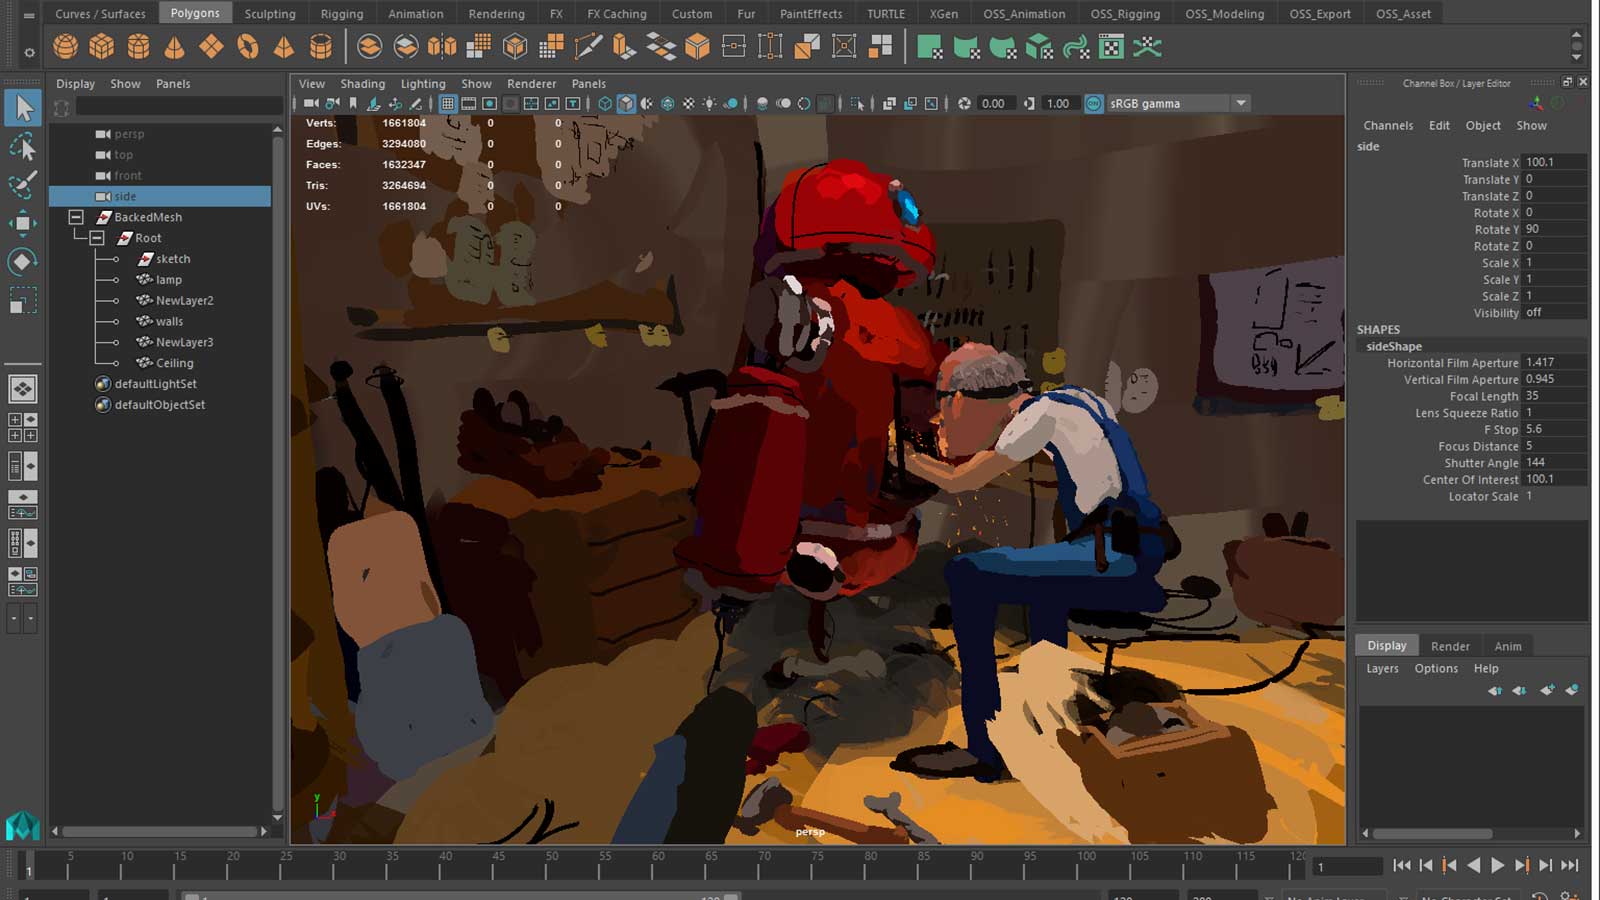
Task: Activate the Move tool
Action: [23, 223]
